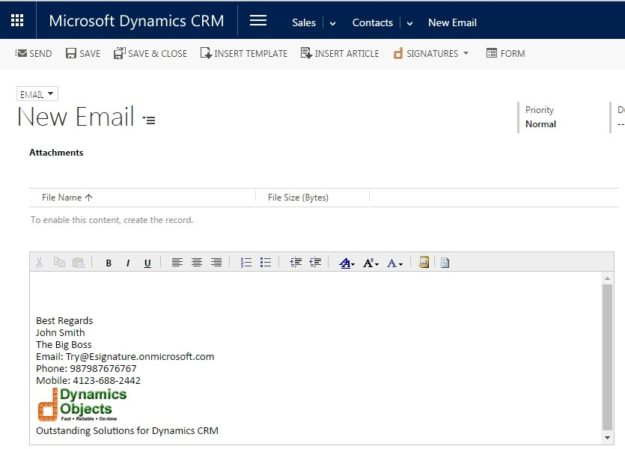Open the font size dropdown
The image size is (625, 449).
point(370,263)
